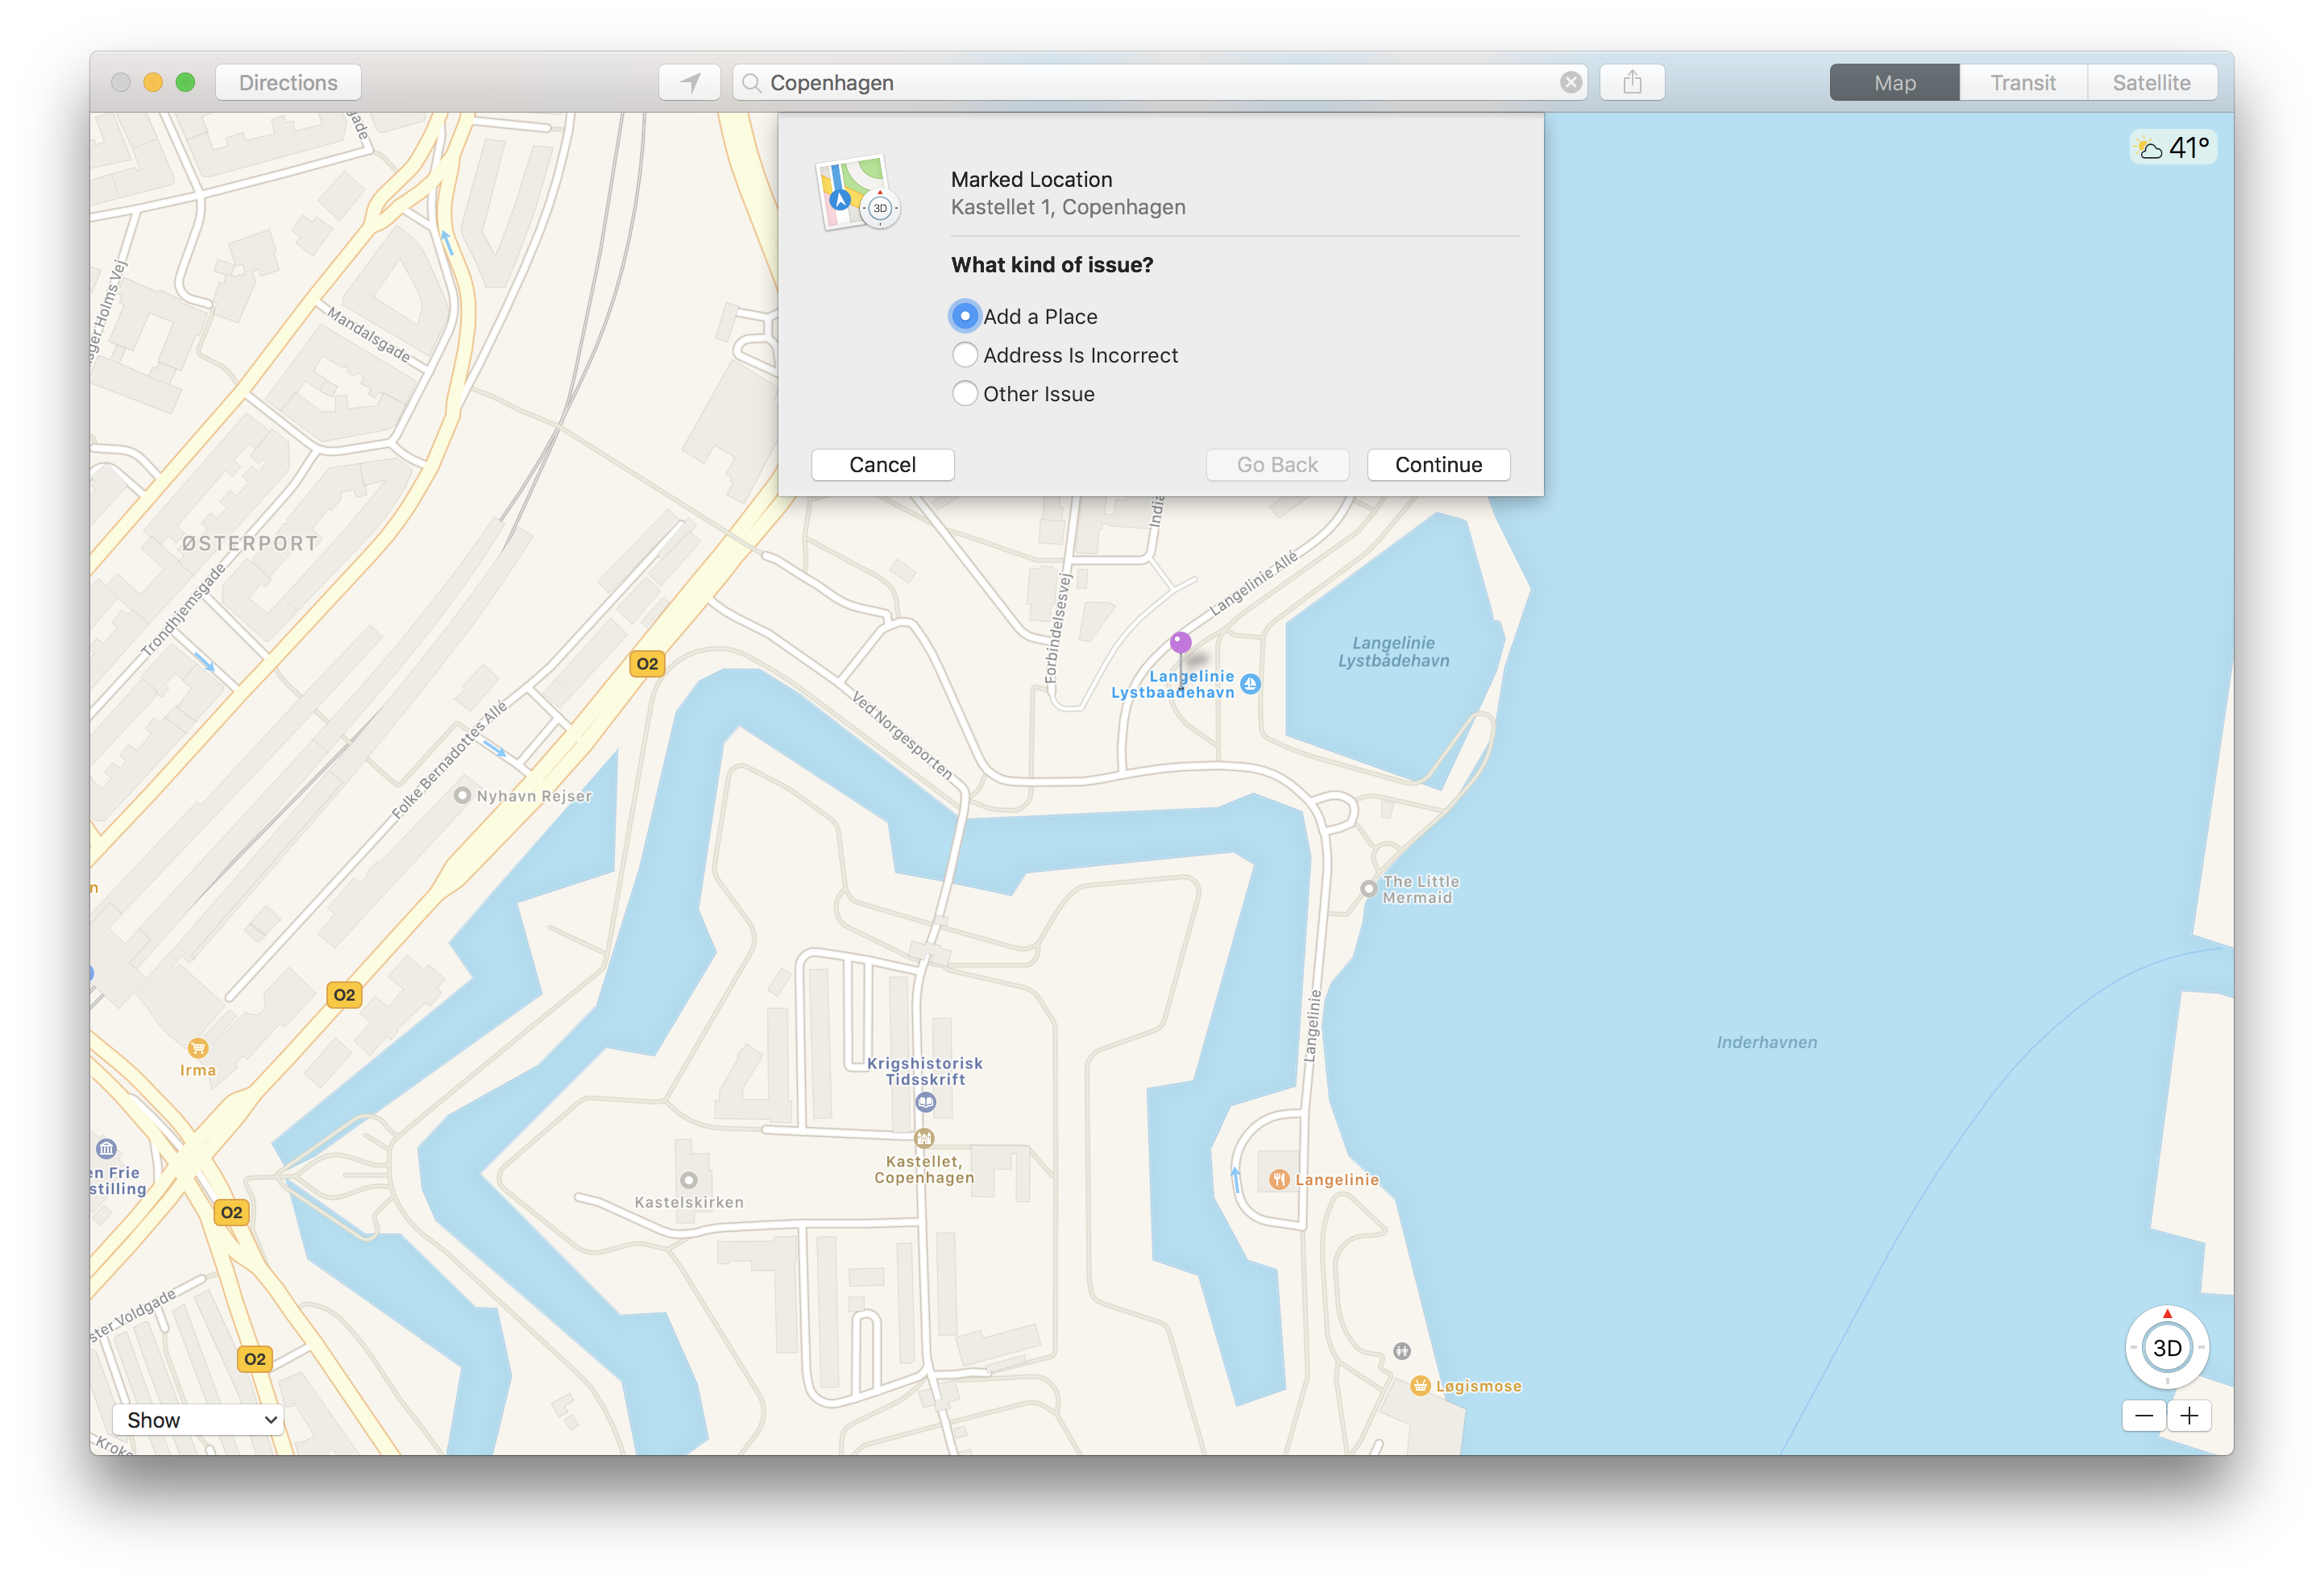Click the zoom out minus icon
Screen dimensions: 2324x1584
pos(2143,1415)
